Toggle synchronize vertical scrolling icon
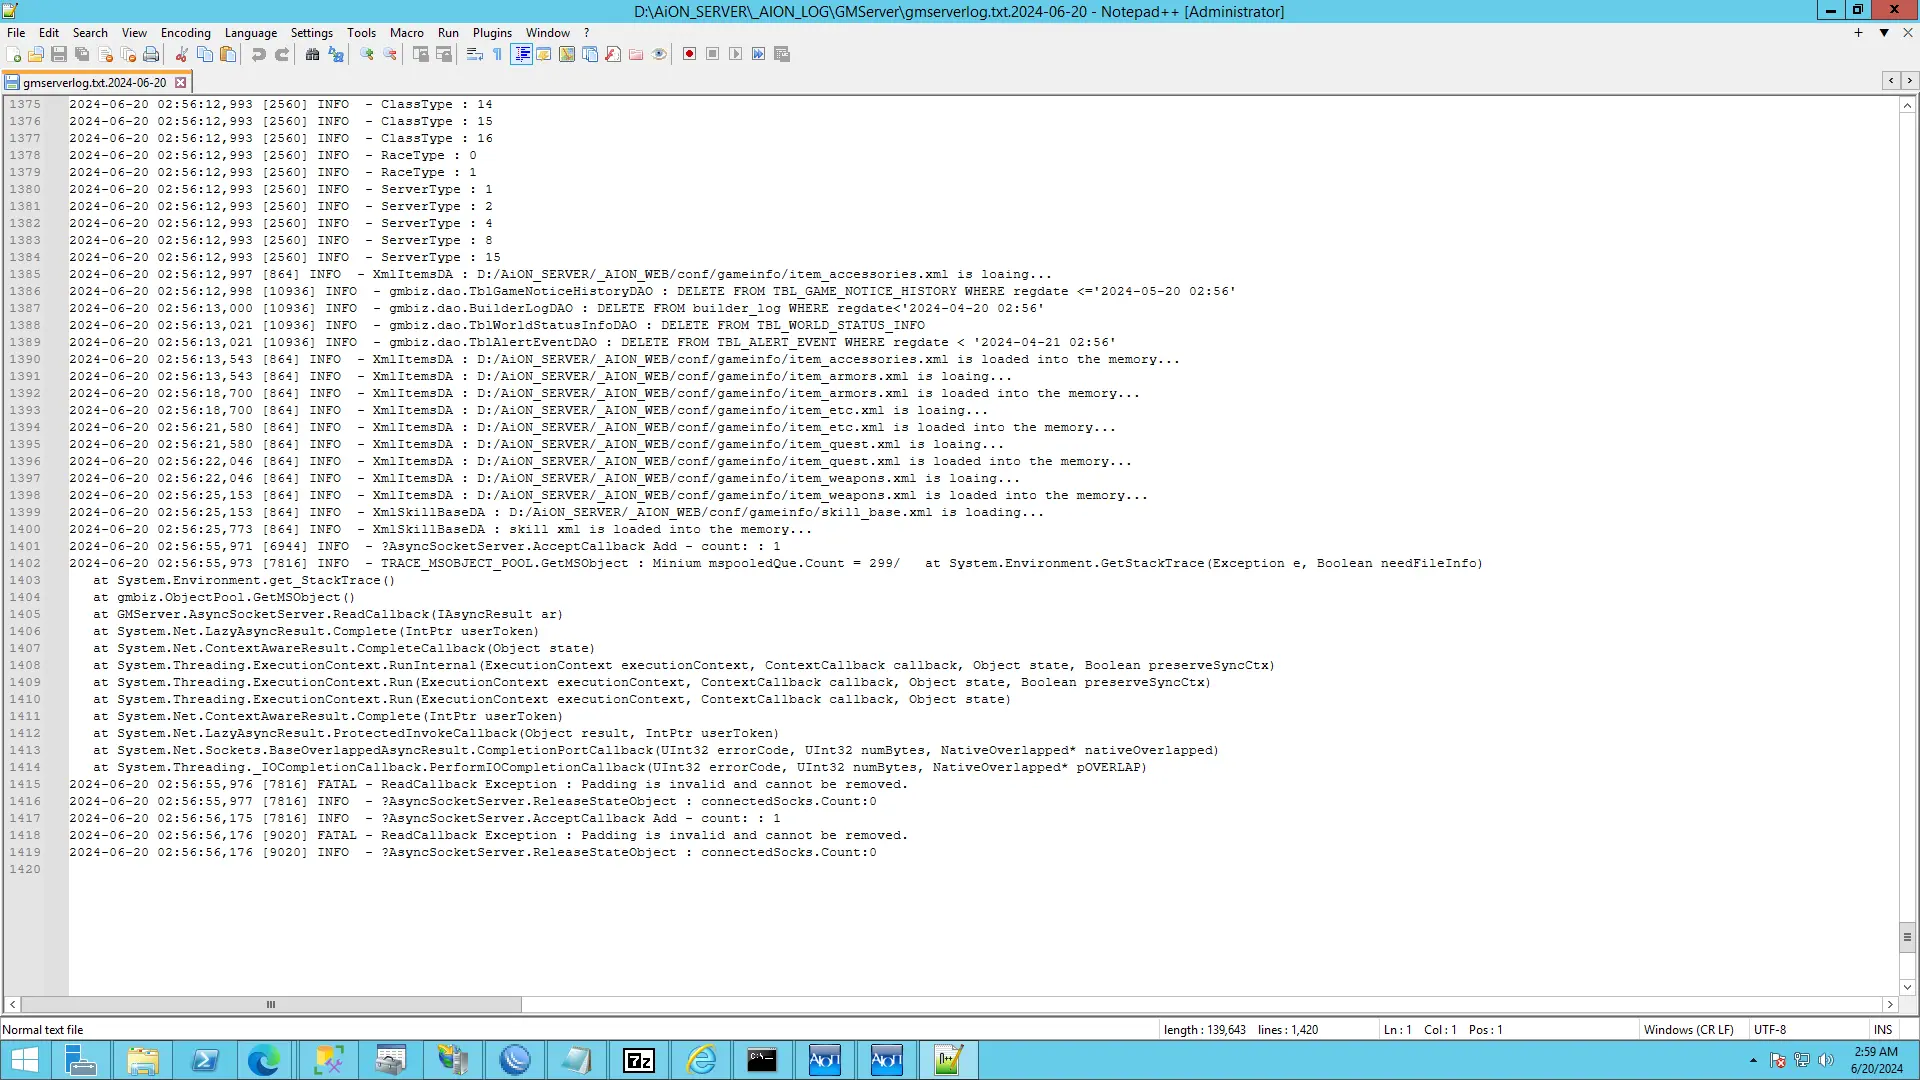The width and height of the screenshot is (1920, 1080). pyautogui.click(x=420, y=54)
